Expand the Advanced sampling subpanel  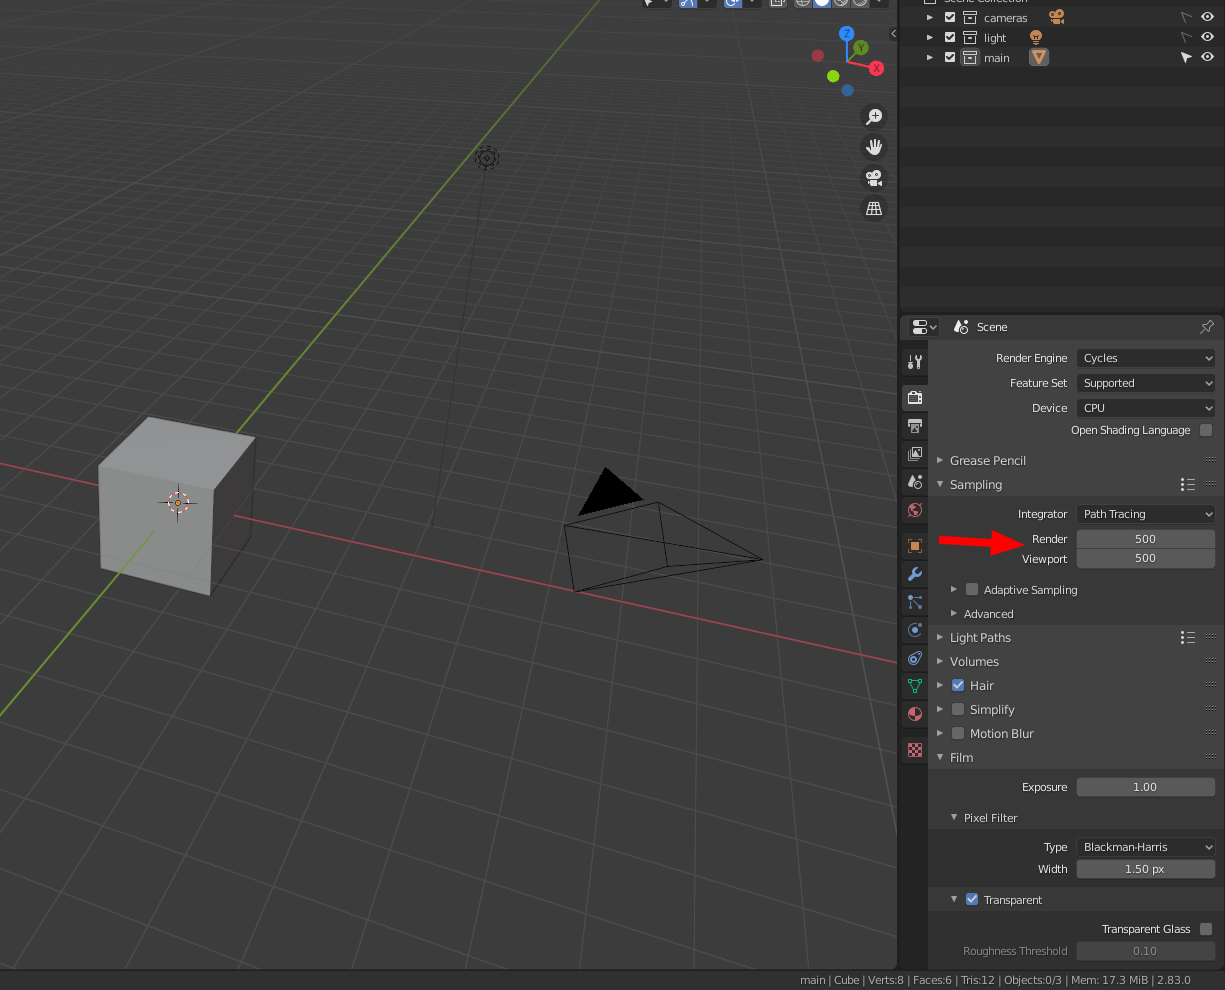pos(954,613)
